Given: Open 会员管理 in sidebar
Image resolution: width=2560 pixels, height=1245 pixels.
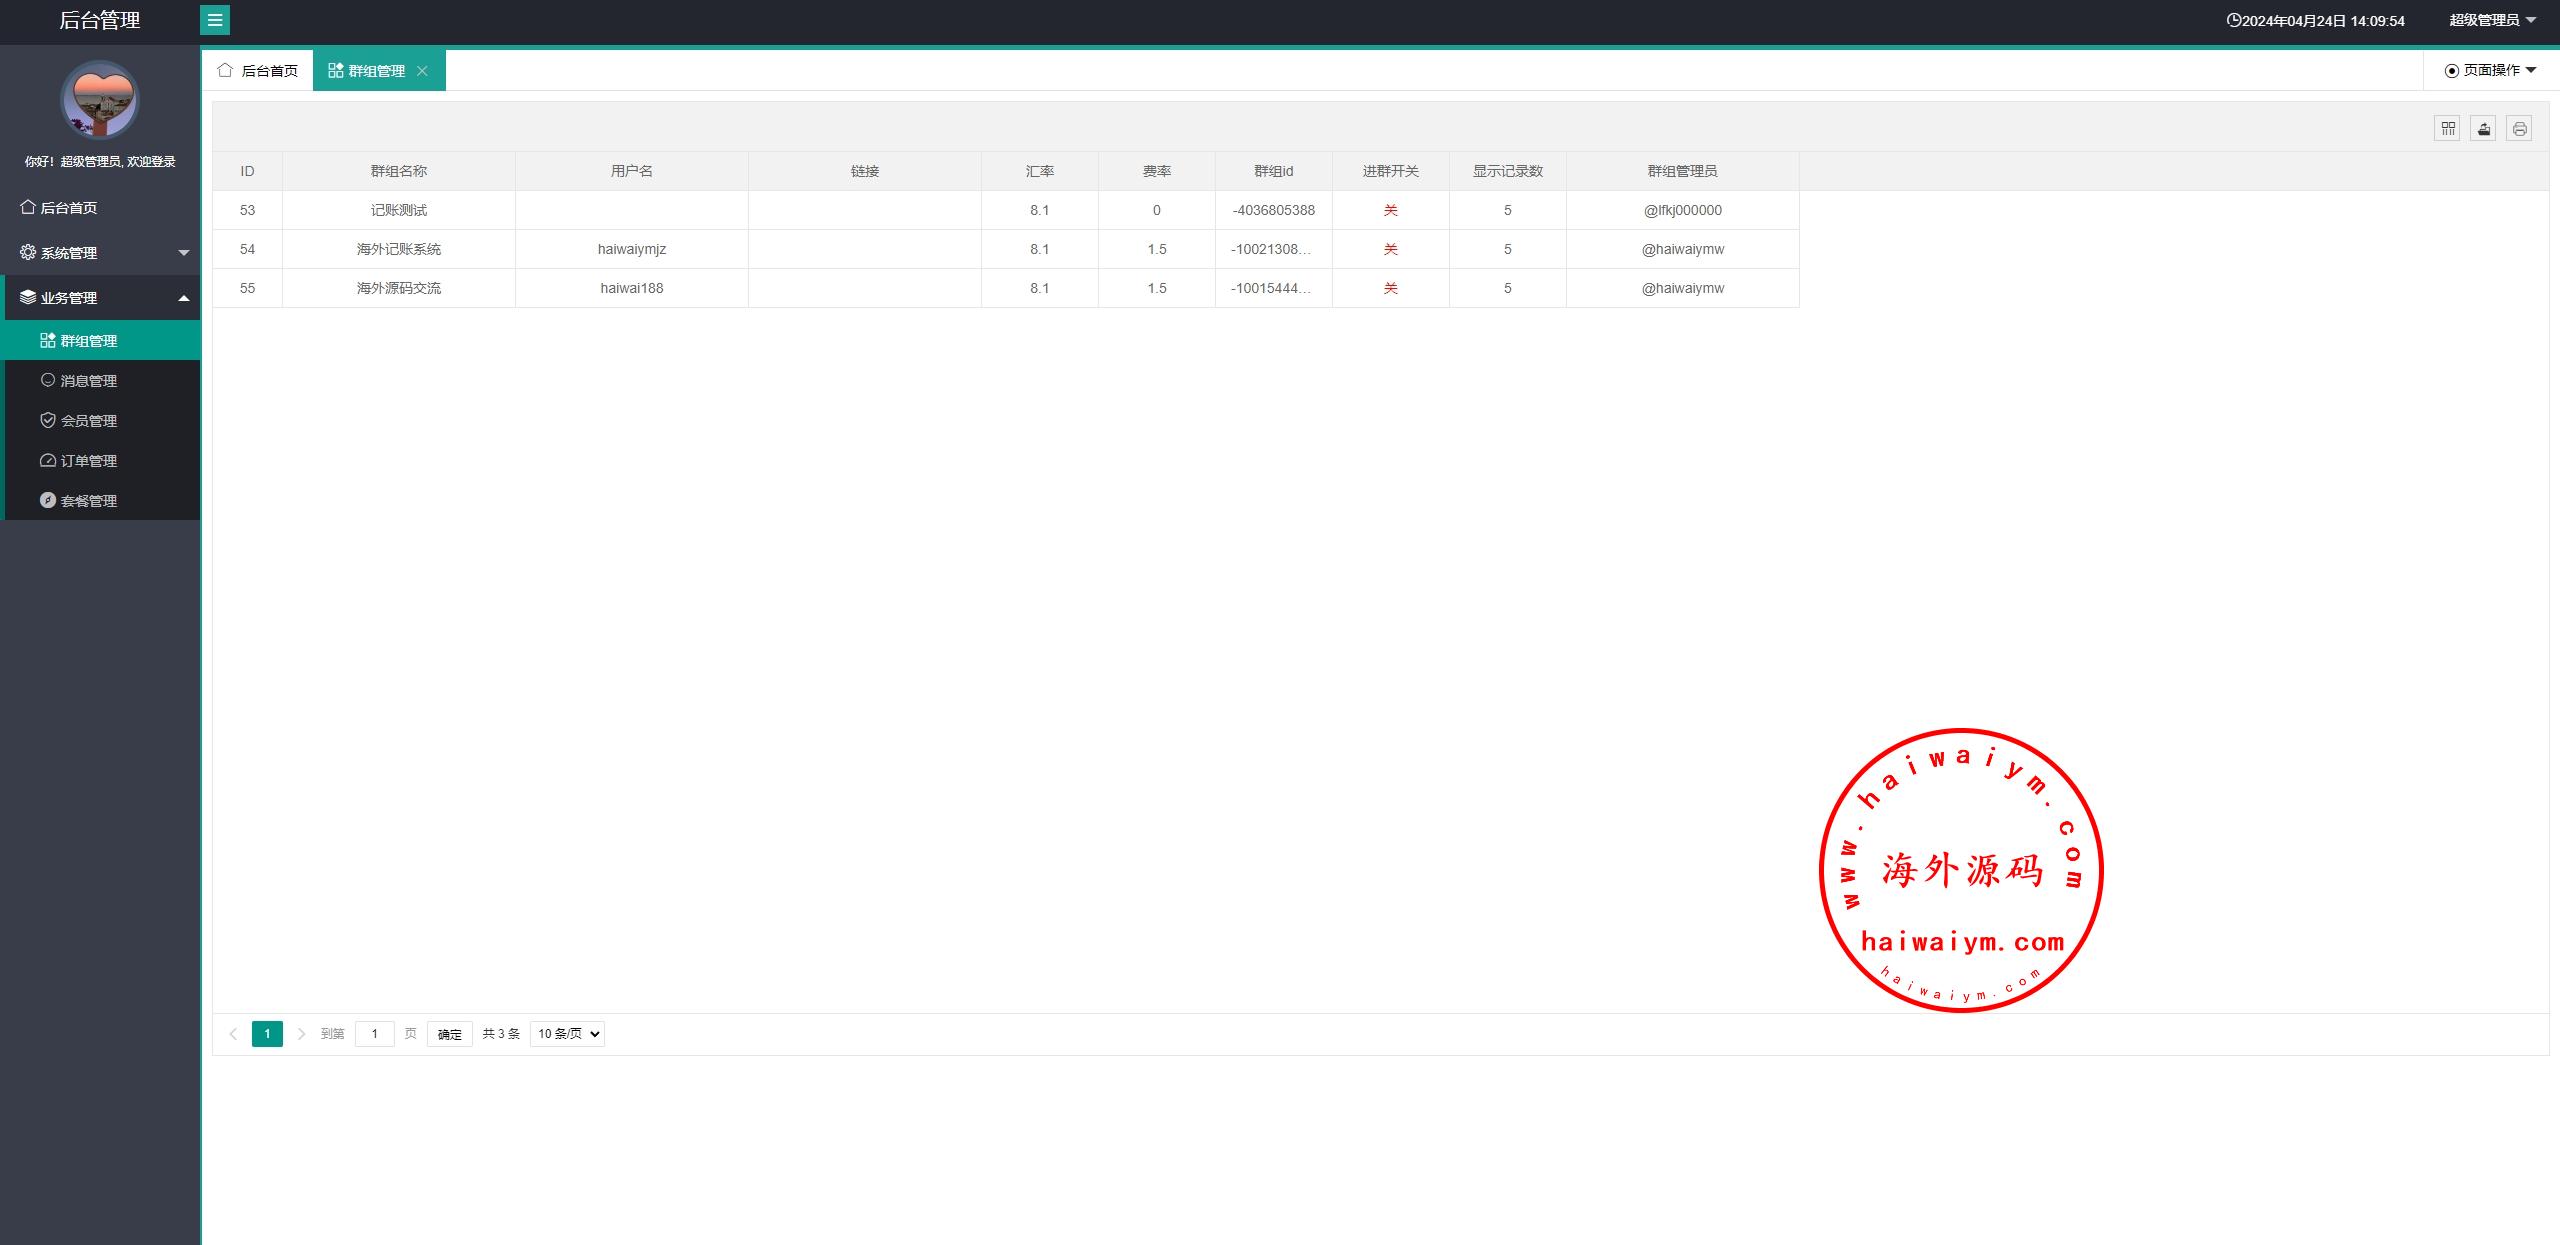Looking at the screenshot, I should click(x=88, y=421).
